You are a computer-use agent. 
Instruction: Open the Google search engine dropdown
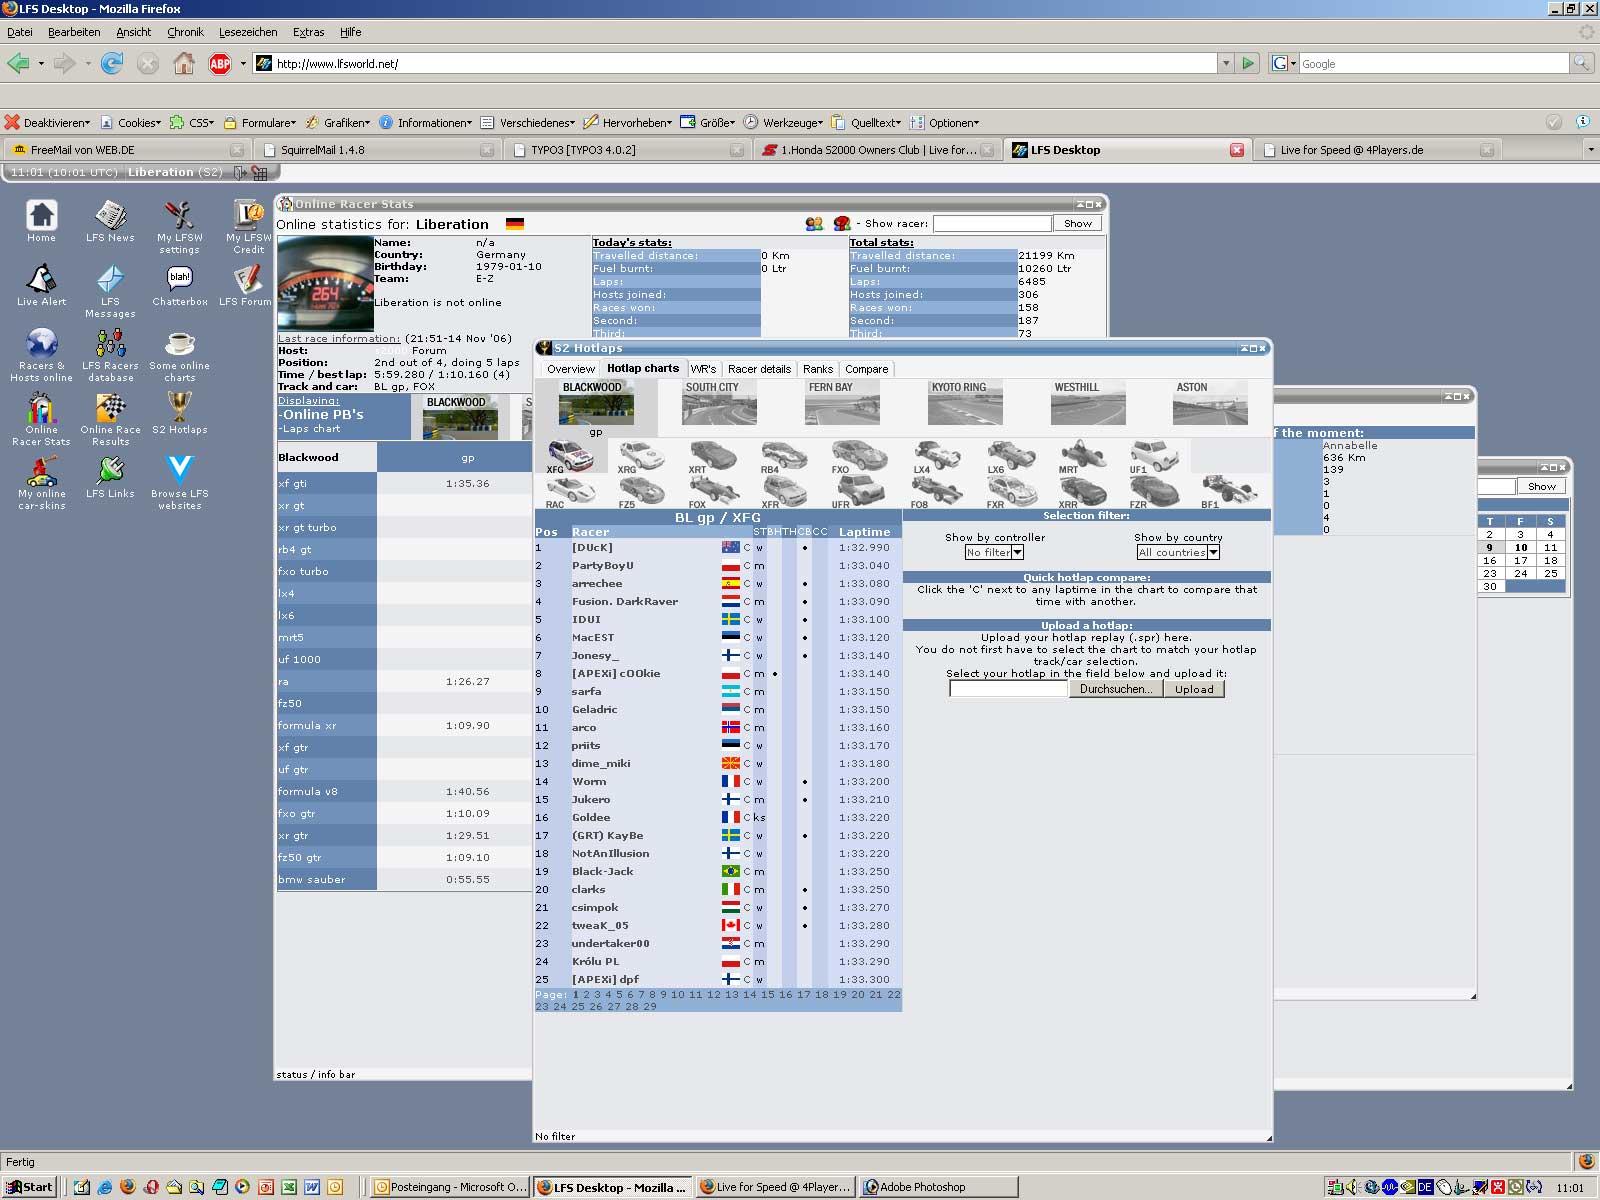click(x=1284, y=64)
